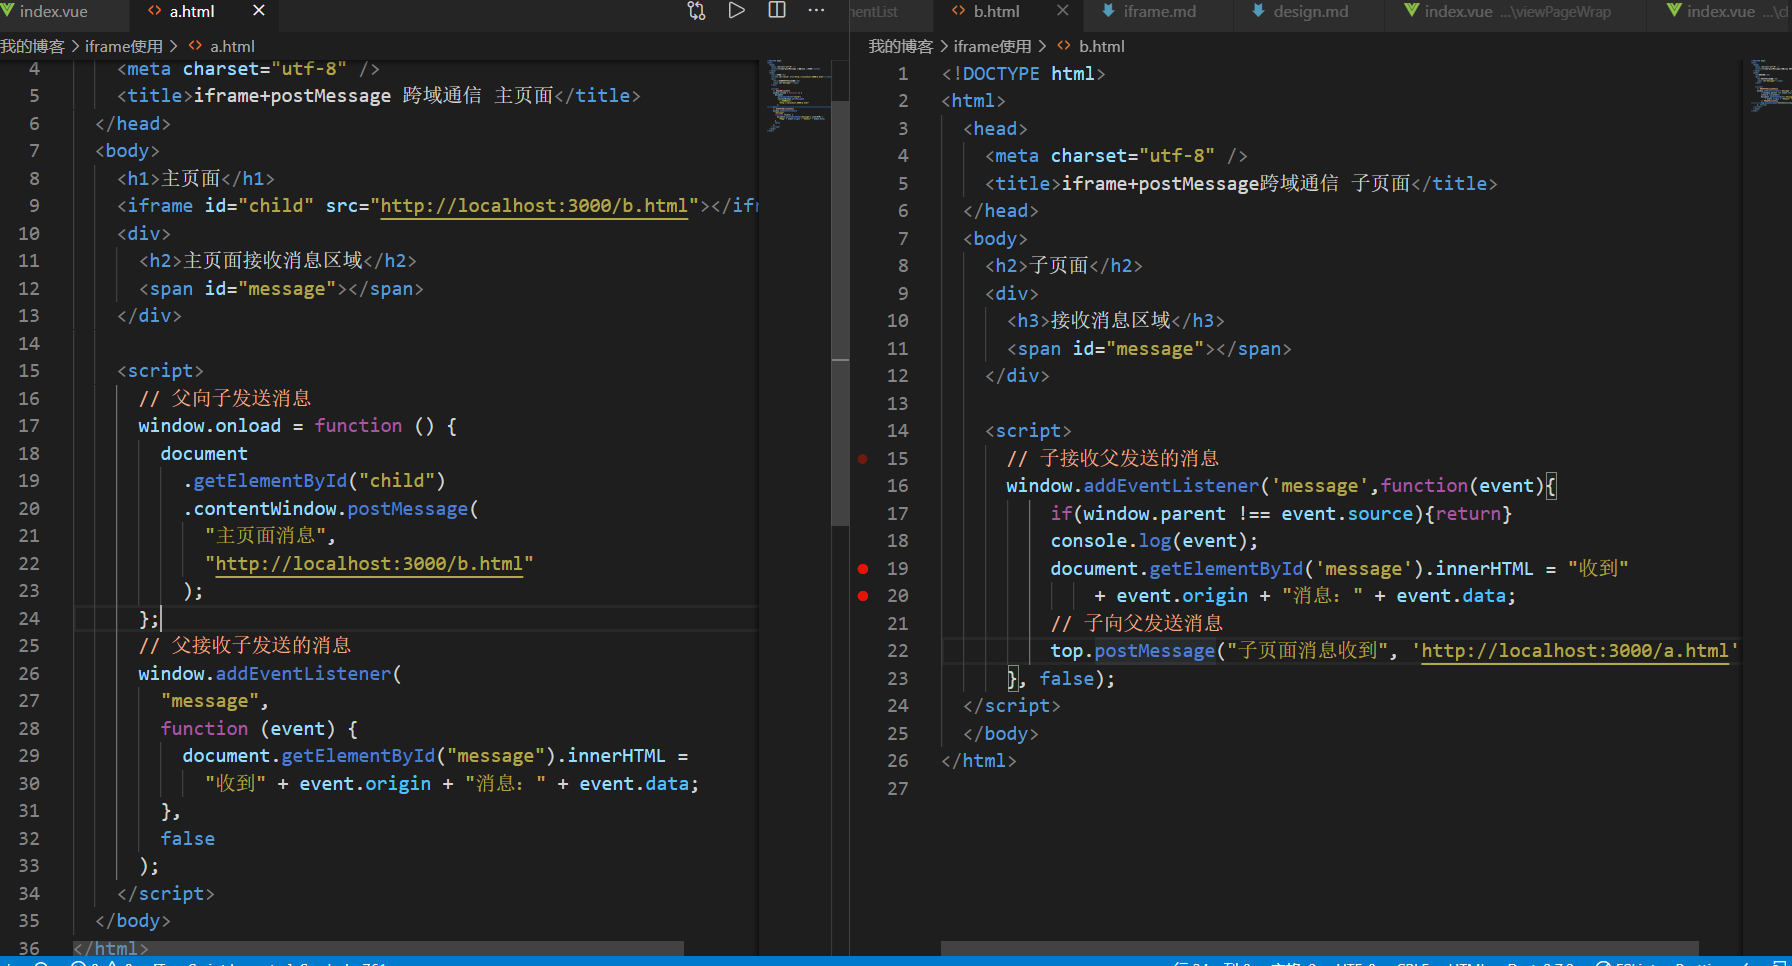Open the localhost a.html link in b.html

point(1575,651)
